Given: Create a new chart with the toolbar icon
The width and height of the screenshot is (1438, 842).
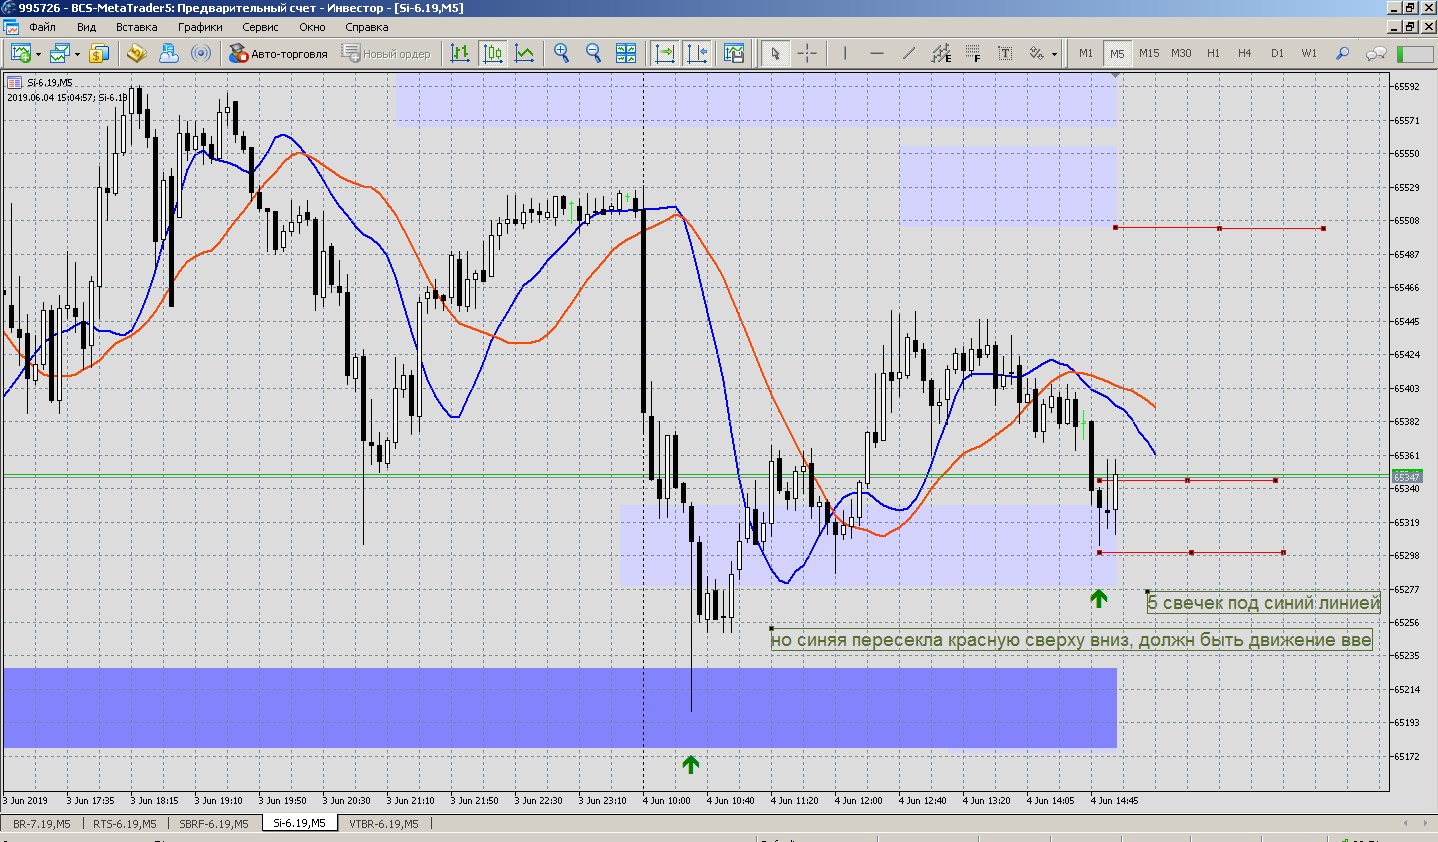Looking at the screenshot, I should pos(20,53).
